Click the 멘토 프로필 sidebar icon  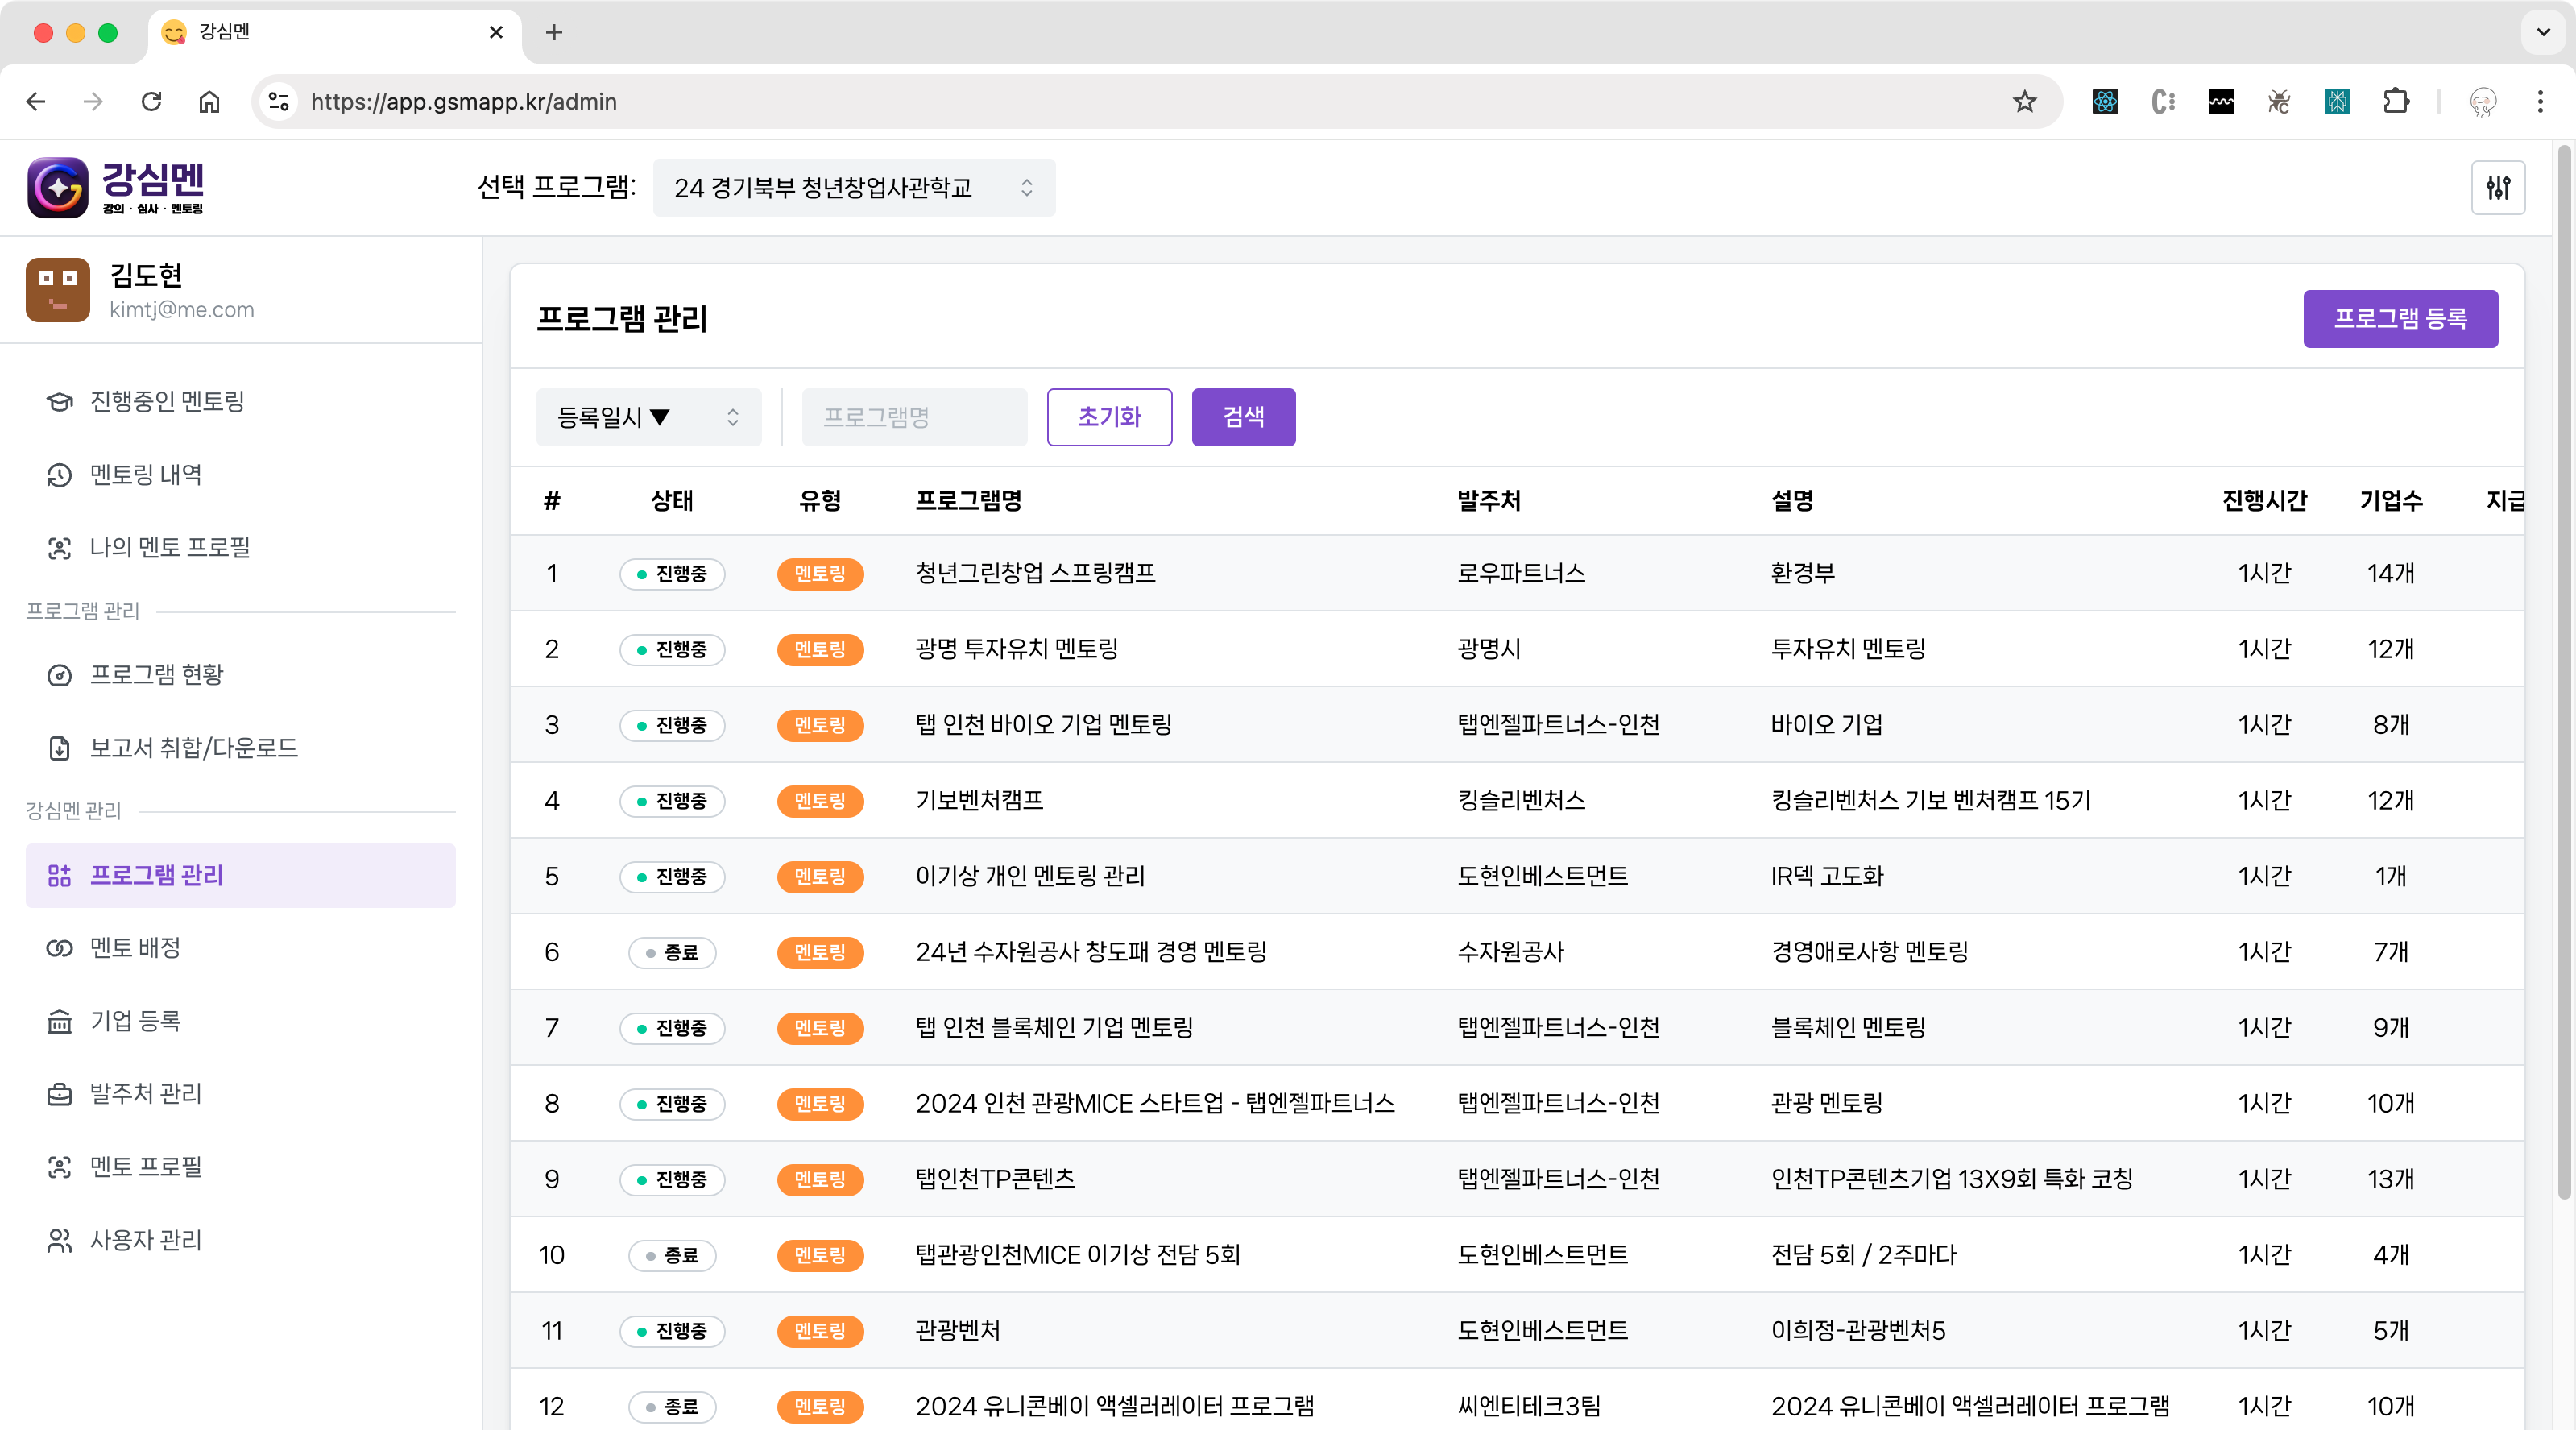tap(59, 1167)
